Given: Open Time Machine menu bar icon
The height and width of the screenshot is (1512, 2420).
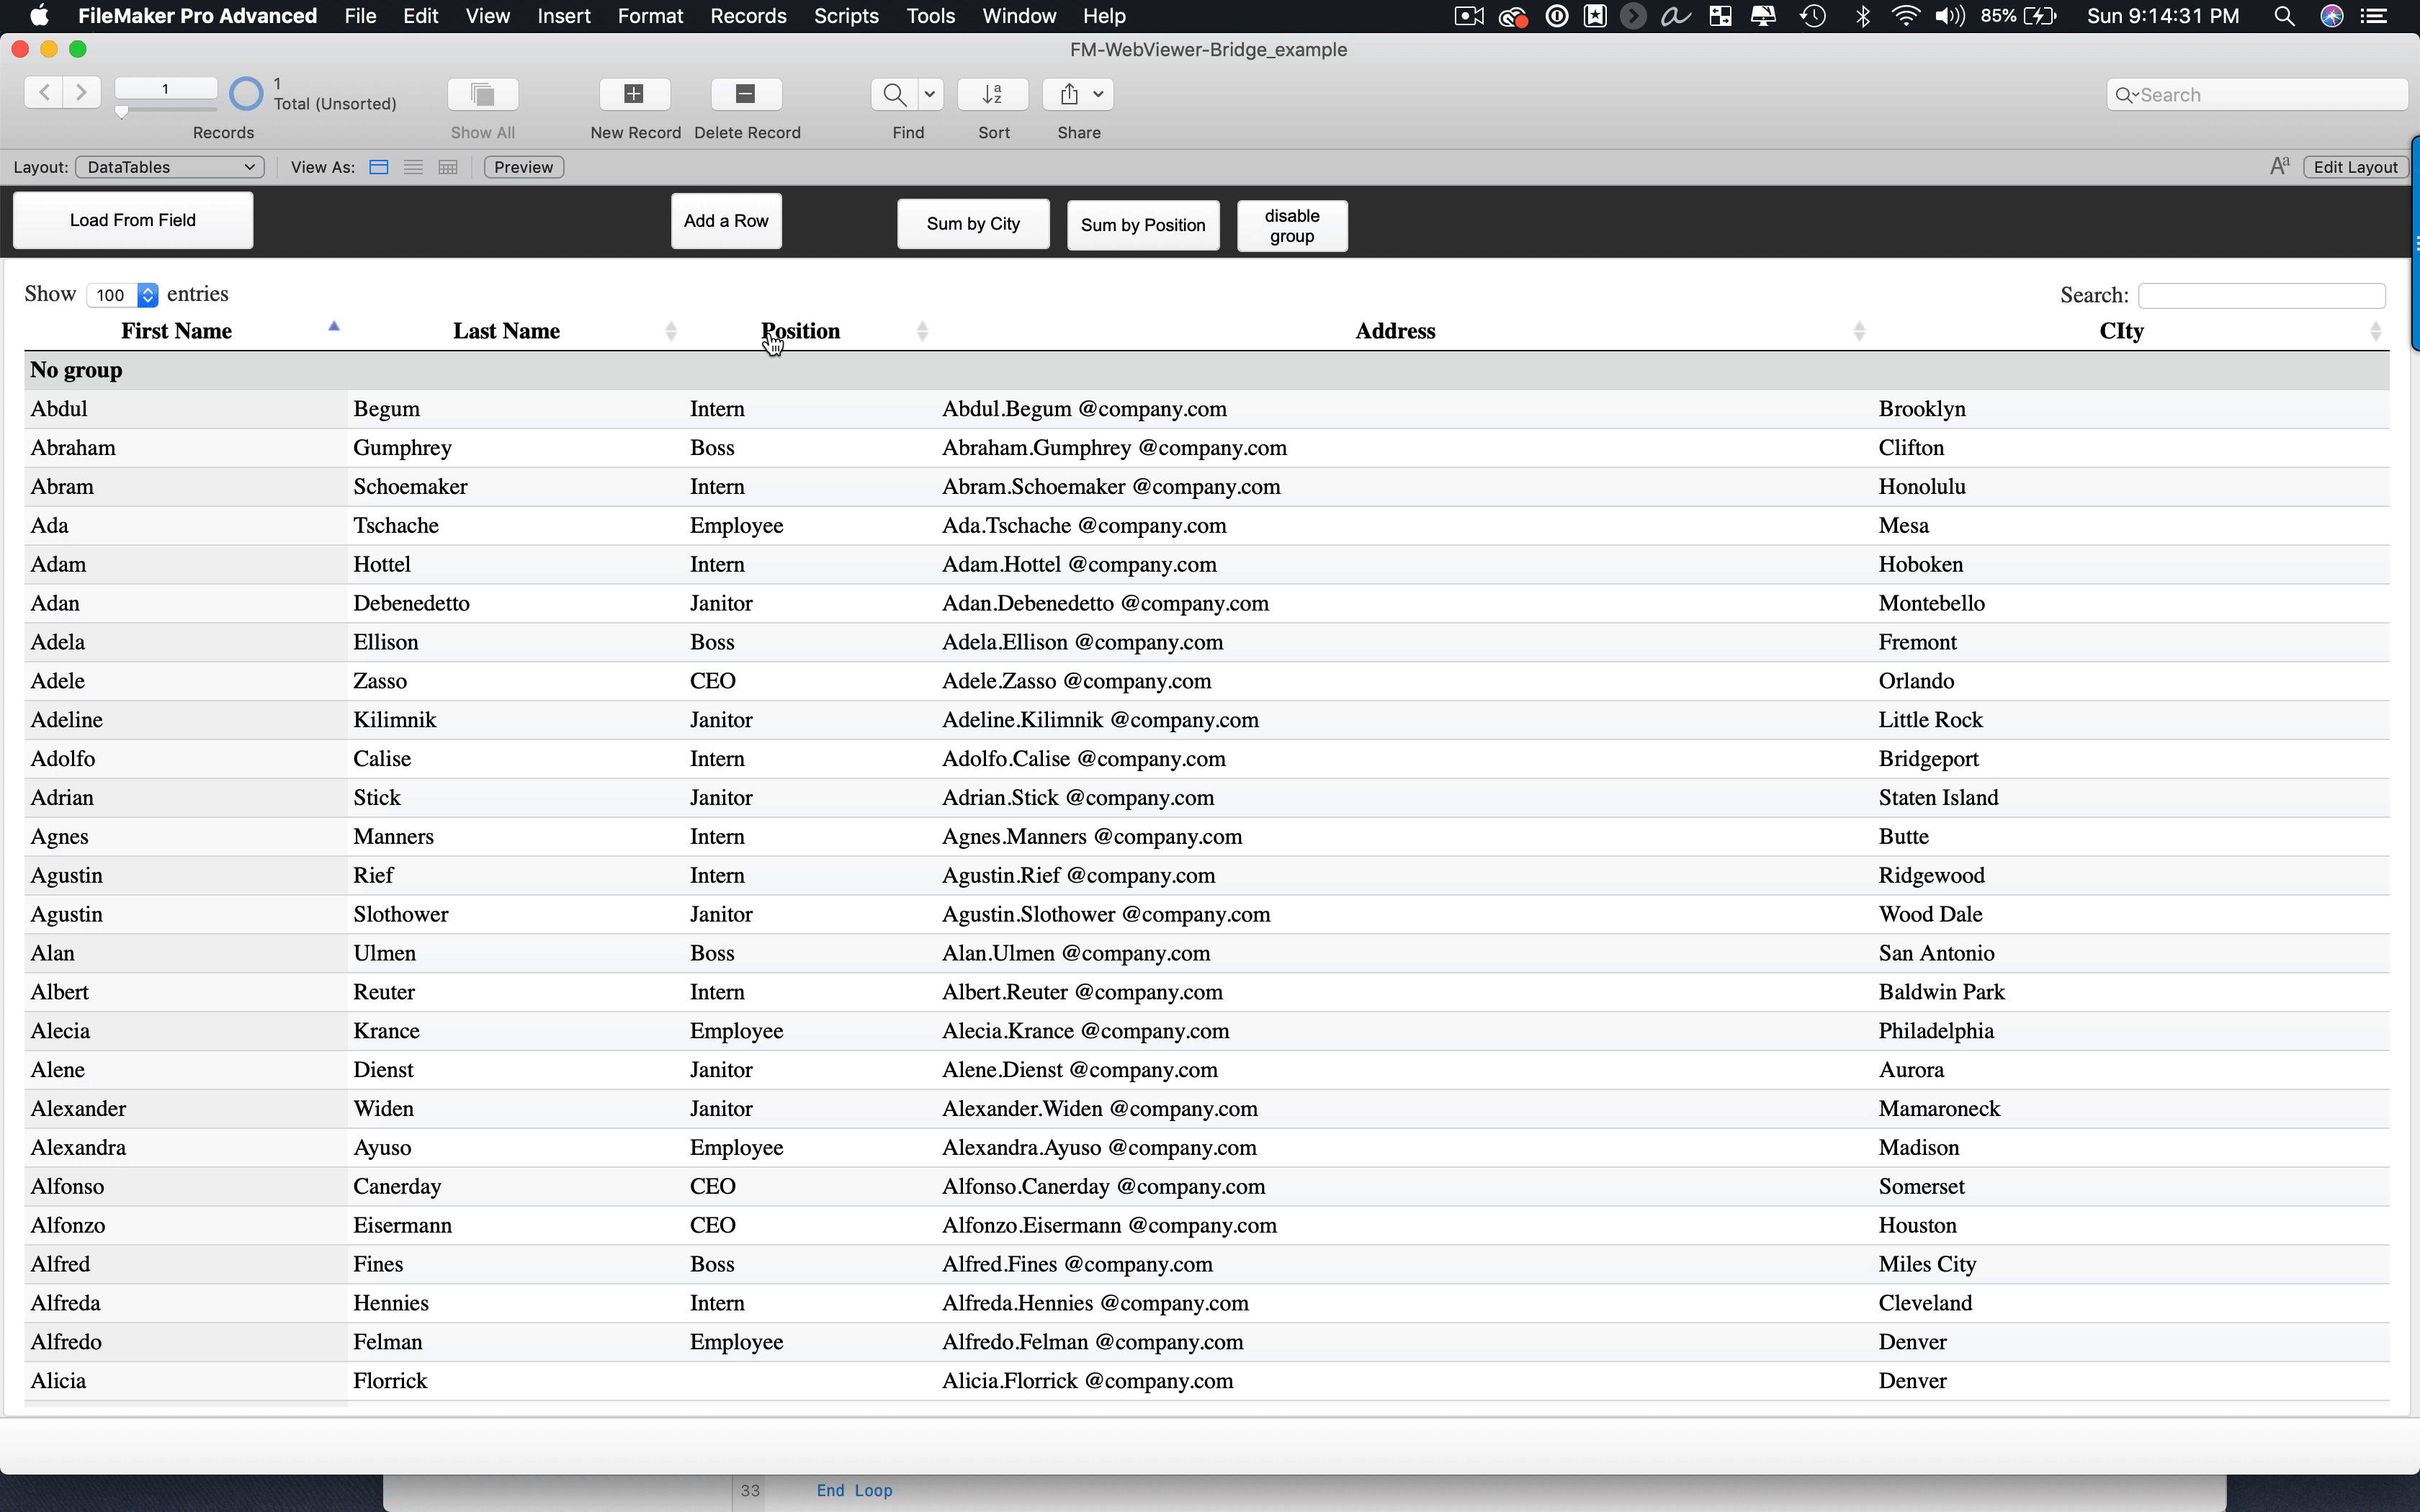Looking at the screenshot, I should point(1813,16).
